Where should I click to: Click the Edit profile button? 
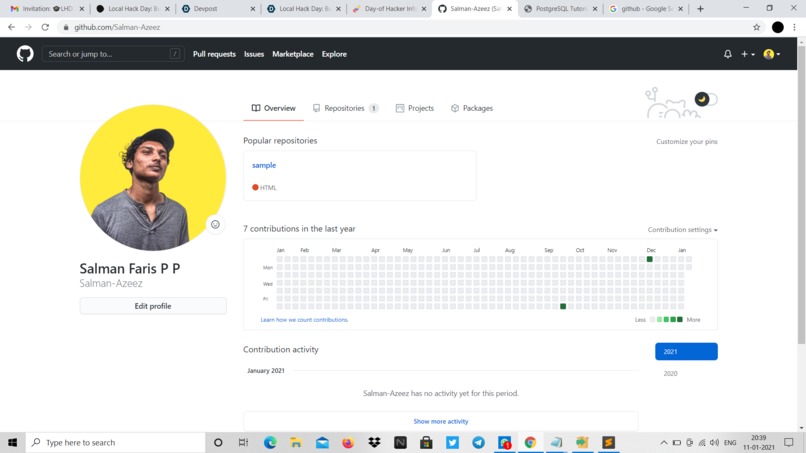pos(153,306)
